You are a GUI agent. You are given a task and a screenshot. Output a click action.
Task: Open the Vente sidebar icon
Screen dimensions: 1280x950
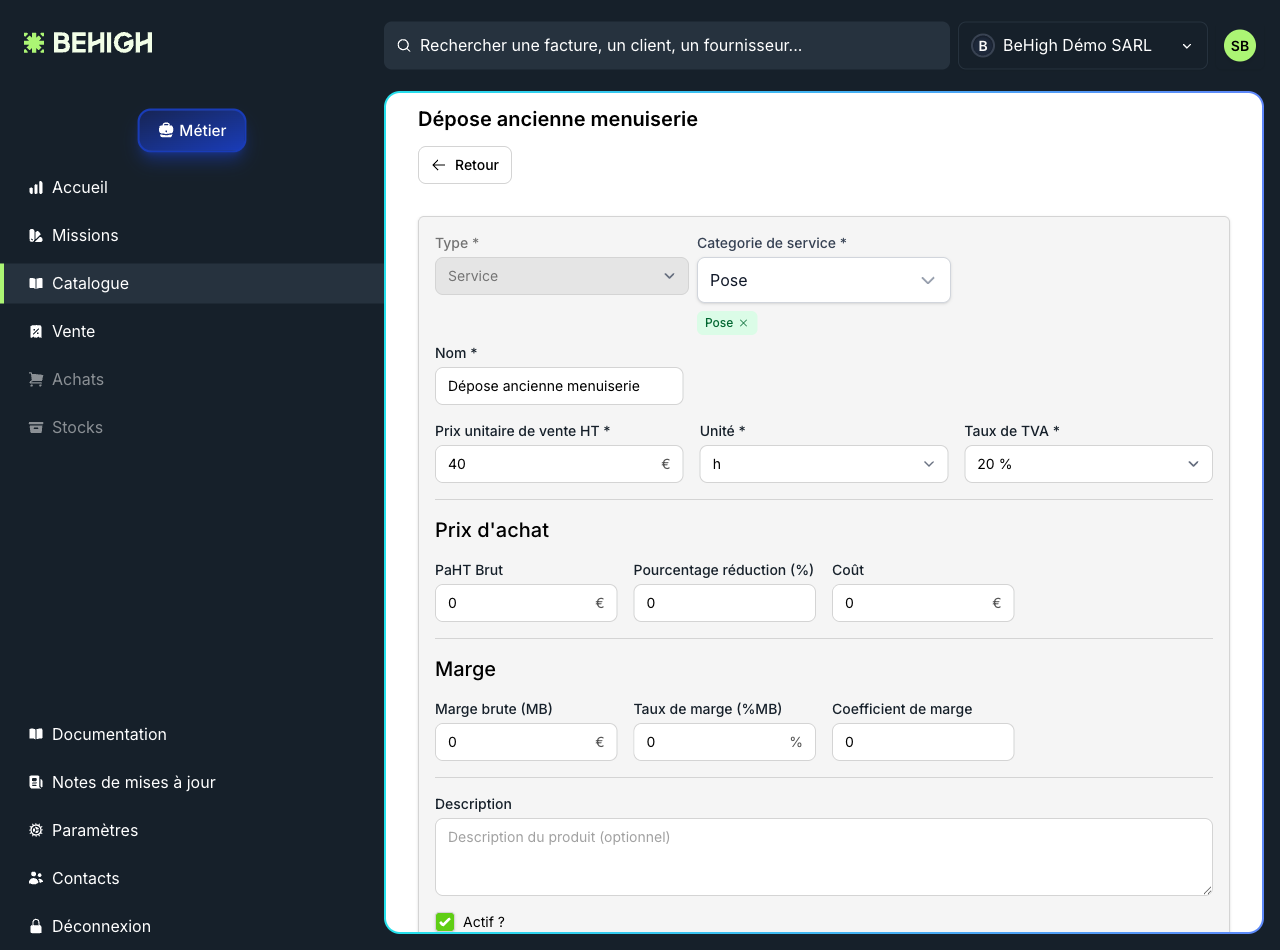[36, 331]
